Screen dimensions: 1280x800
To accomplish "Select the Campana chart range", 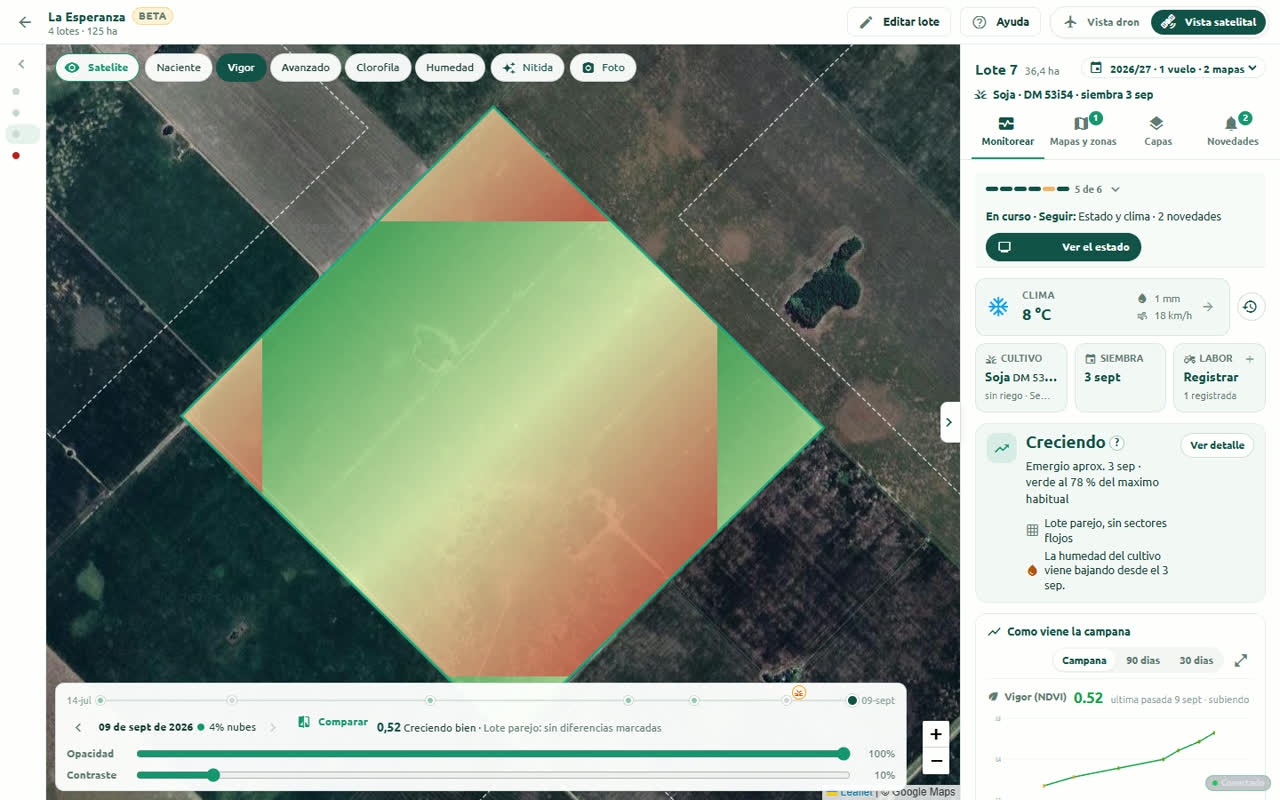I will [1084, 660].
